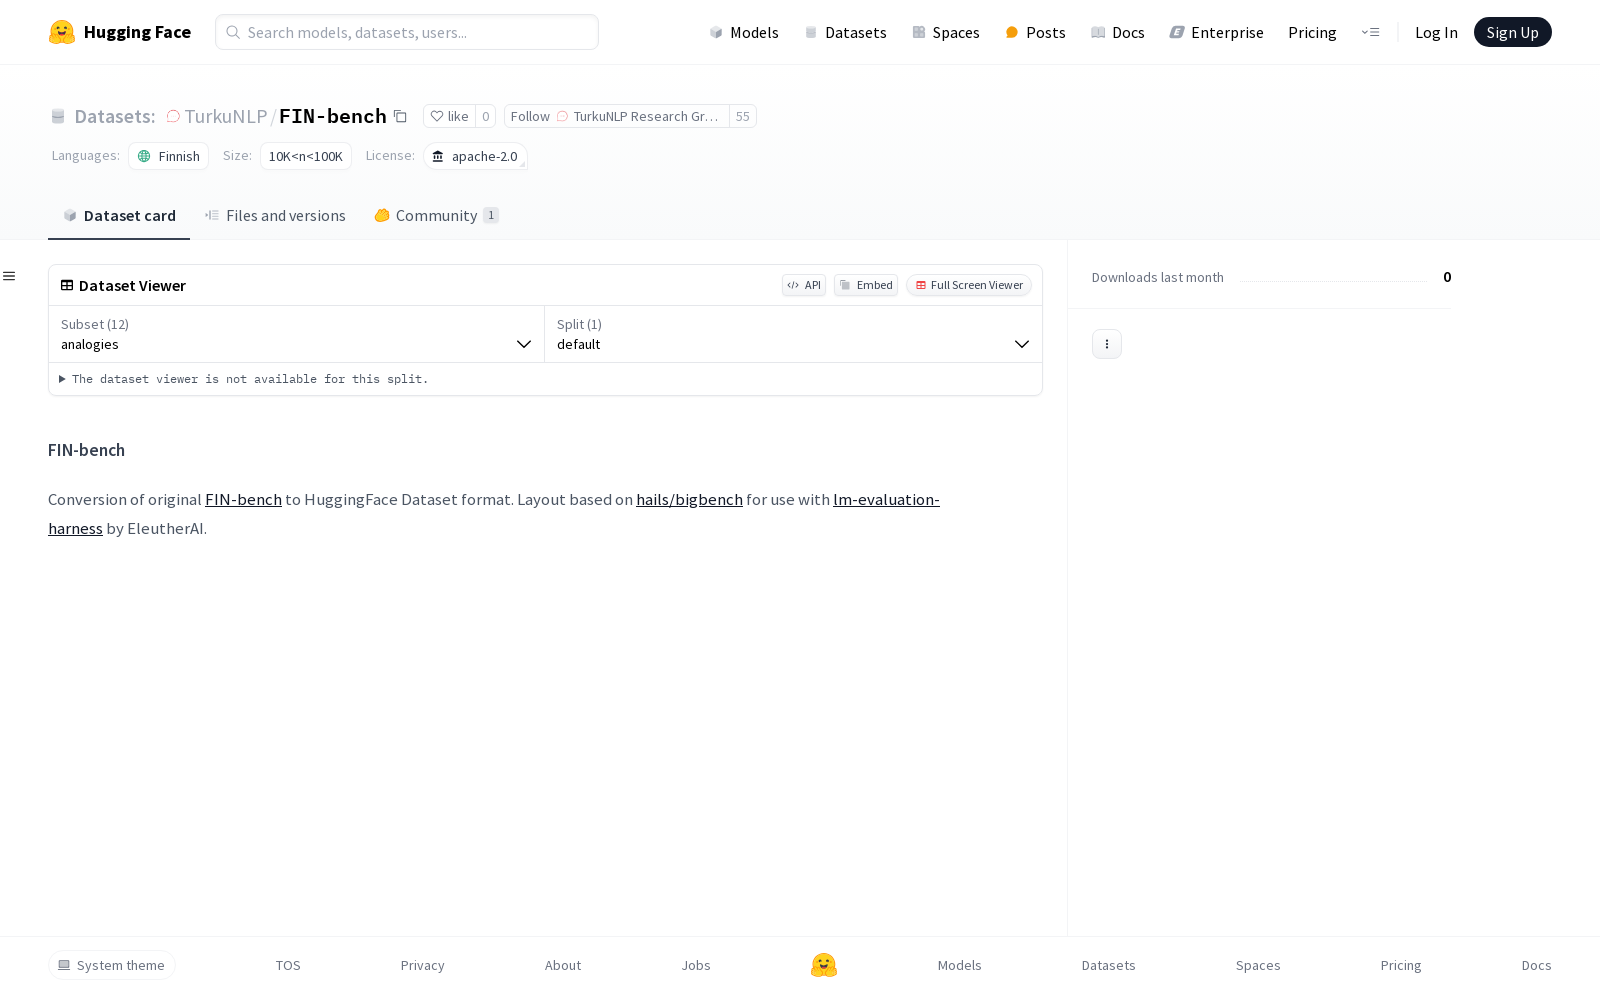Switch to Files and versions tab

[276, 215]
